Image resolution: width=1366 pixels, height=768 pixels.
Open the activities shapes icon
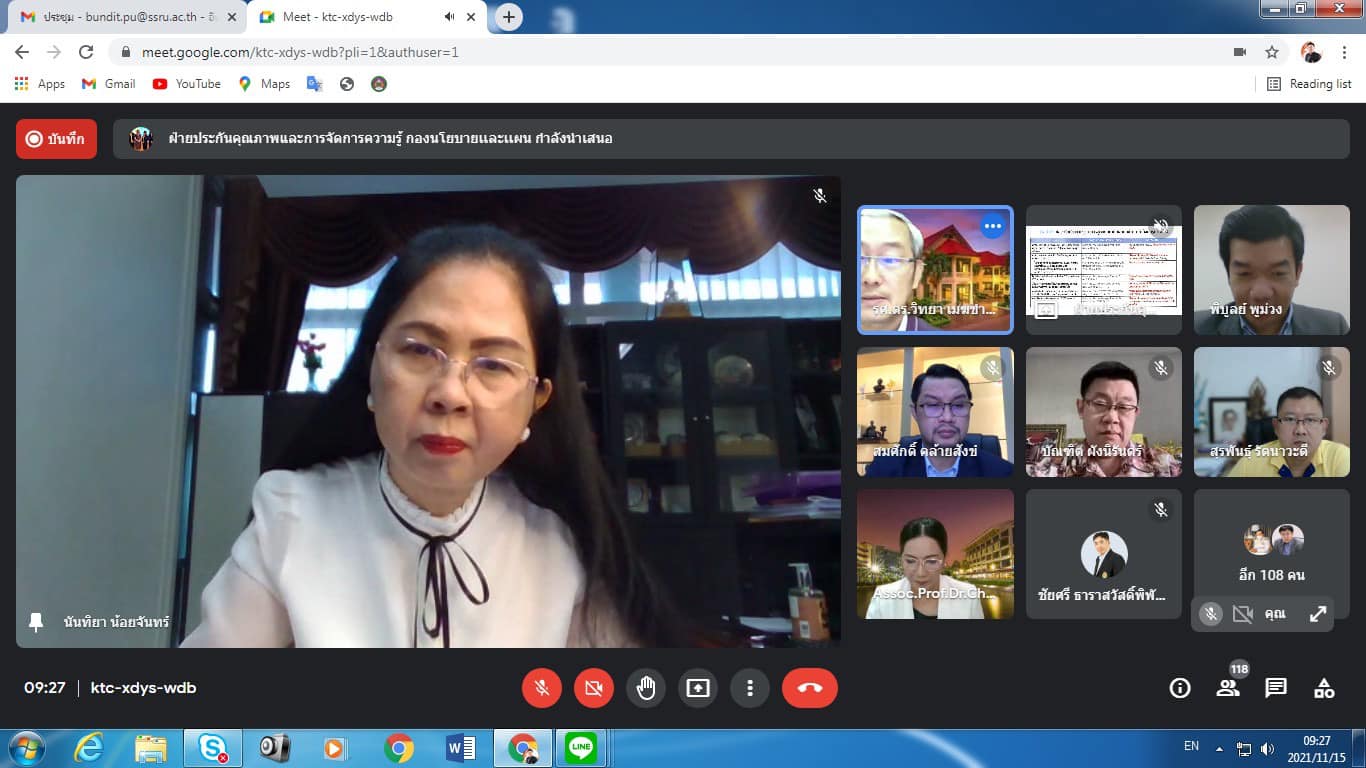coord(1324,688)
